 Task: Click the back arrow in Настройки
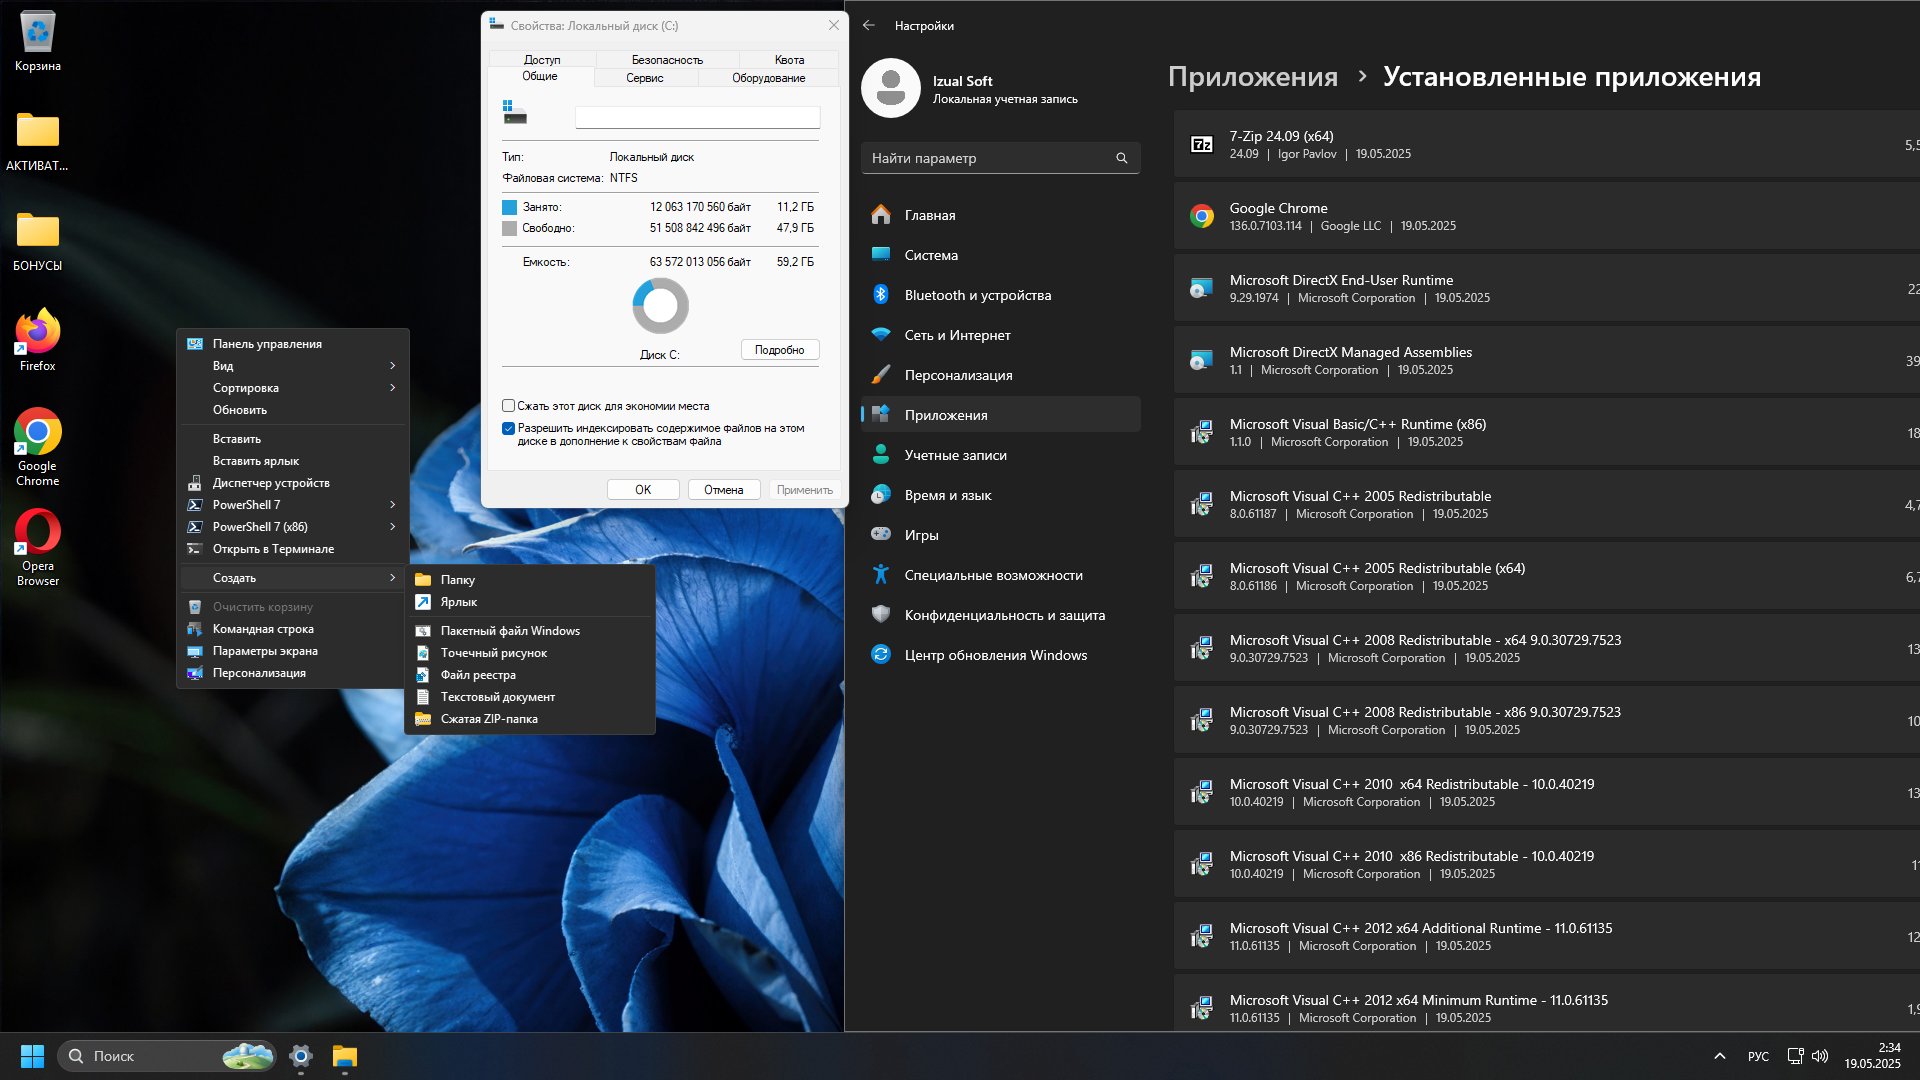coord(869,25)
